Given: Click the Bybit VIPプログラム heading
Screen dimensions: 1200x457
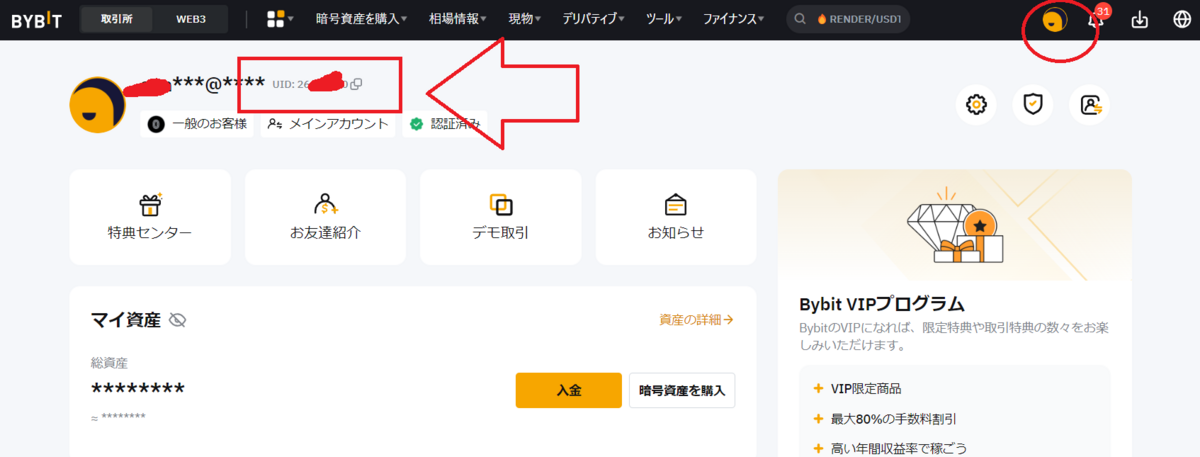Looking at the screenshot, I should pos(882,304).
